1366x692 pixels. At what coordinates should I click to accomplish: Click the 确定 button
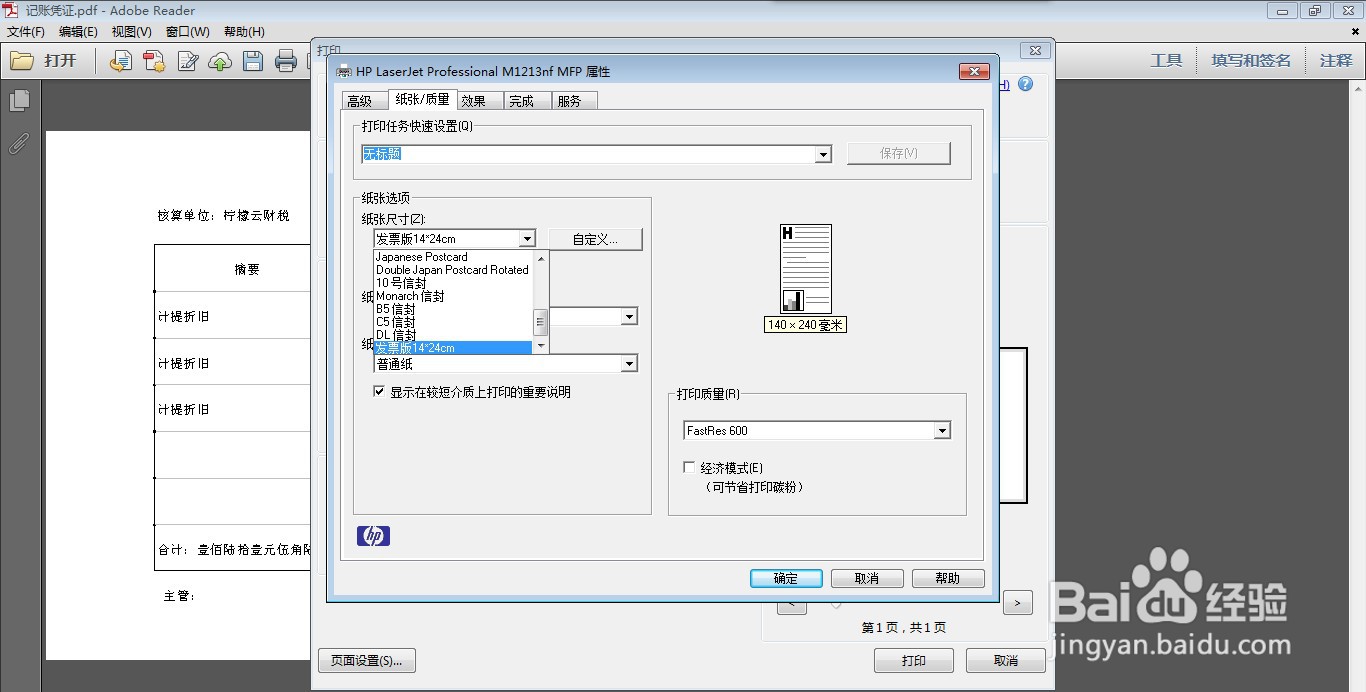click(x=786, y=578)
